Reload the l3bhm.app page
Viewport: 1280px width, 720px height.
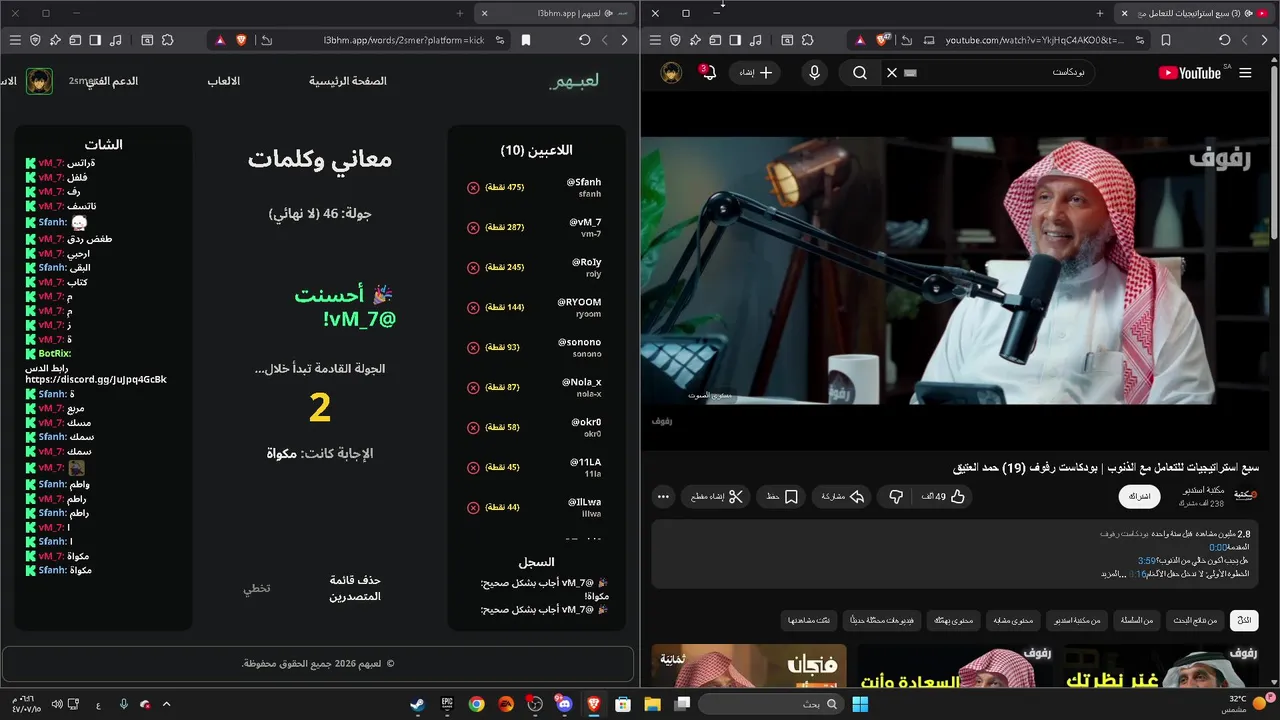pos(584,40)
